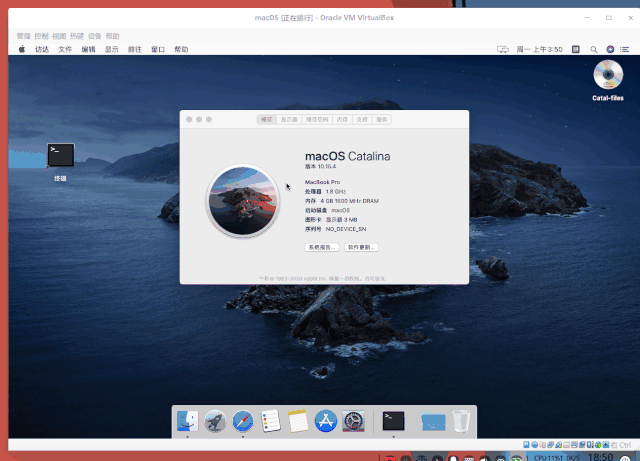Open Spotlight search magnifier in menu bar
Screen dimensions: 640x461
point(594,49)
